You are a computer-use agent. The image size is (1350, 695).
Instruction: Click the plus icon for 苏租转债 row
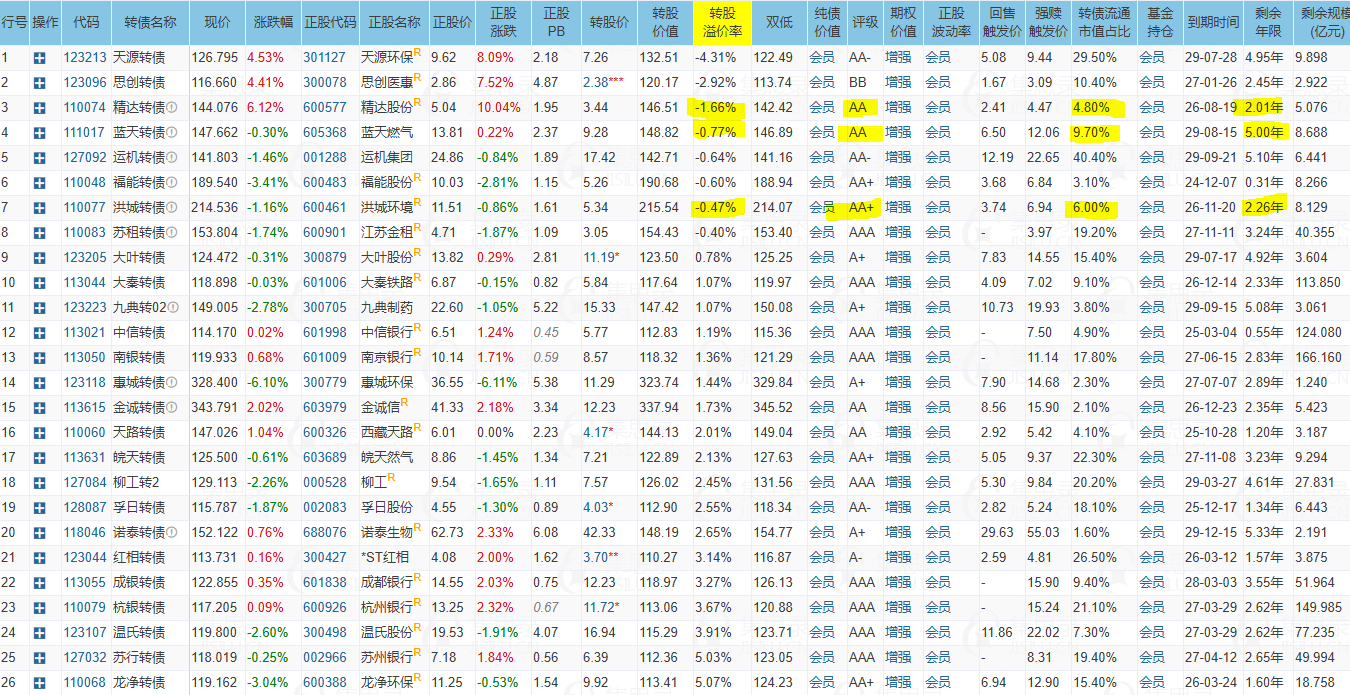click(x=39, y=233)
